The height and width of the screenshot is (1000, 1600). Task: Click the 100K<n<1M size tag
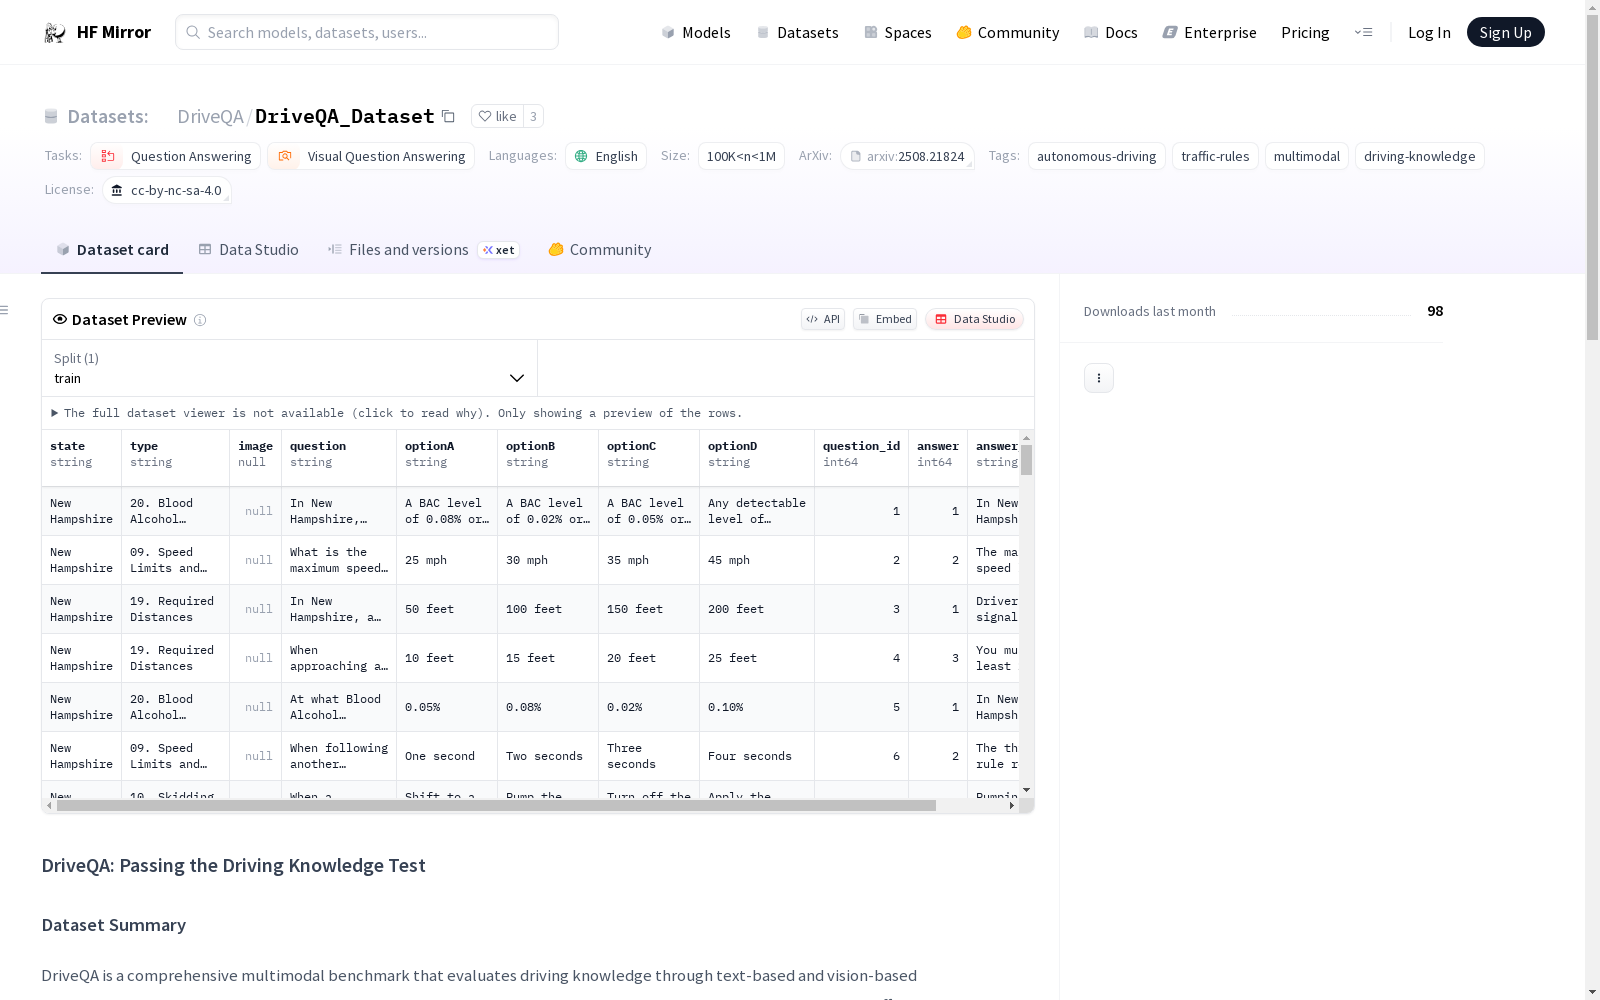[741, 156]
